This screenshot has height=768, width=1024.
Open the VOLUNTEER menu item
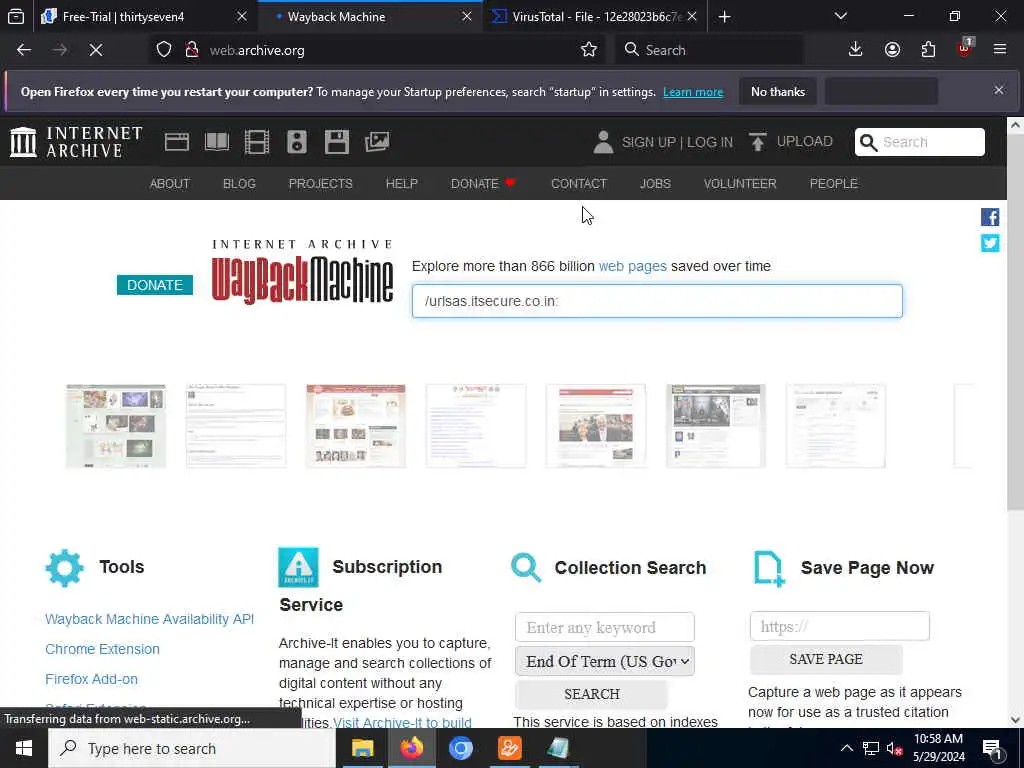coord(740,184)
